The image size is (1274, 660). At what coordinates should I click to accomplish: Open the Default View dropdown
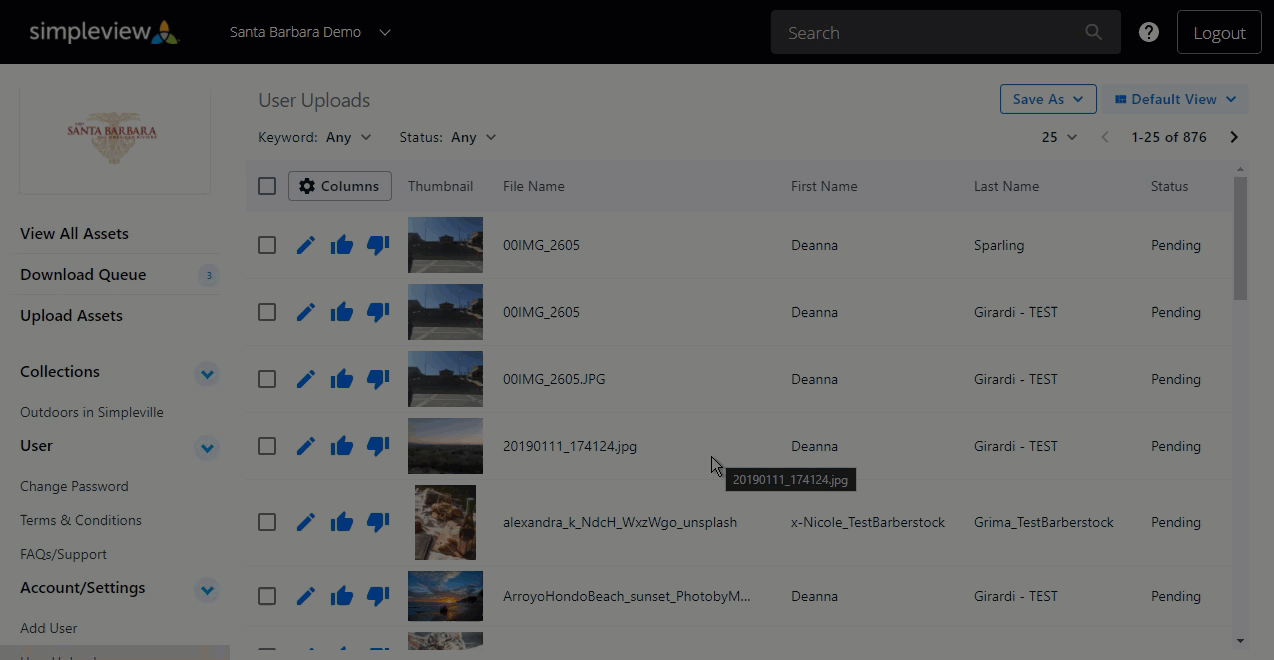1175,99
